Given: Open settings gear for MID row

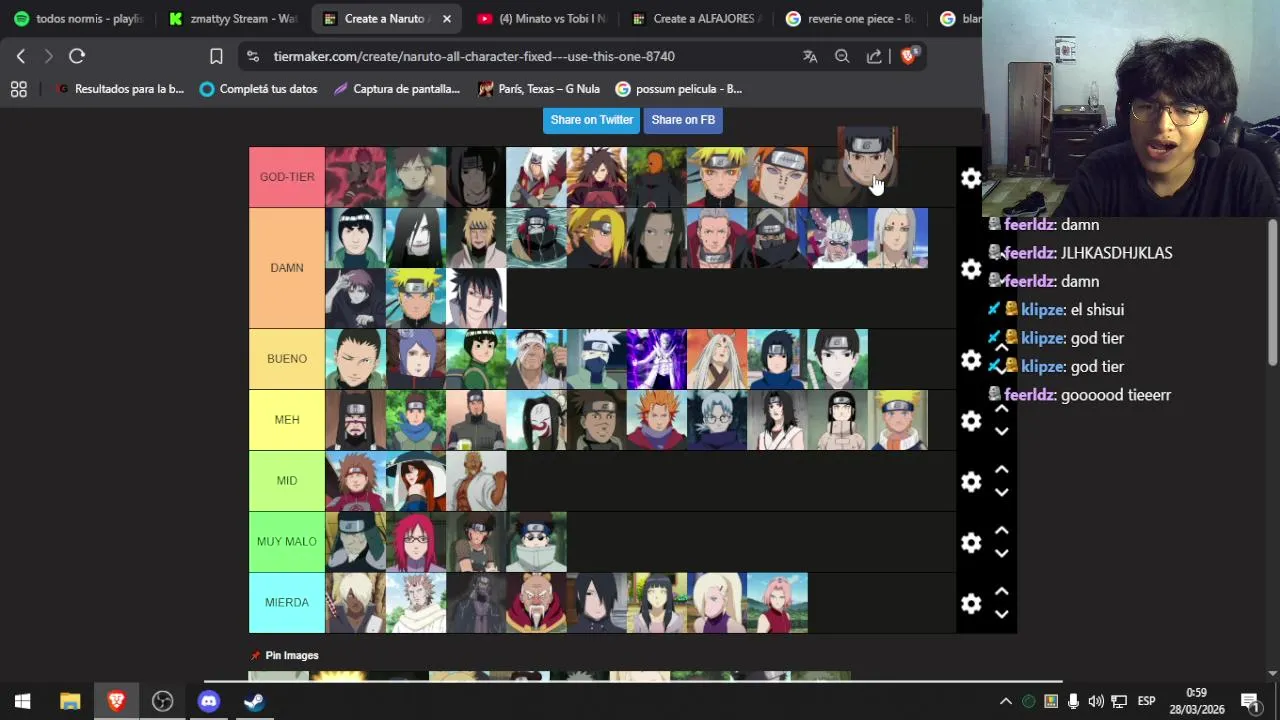Looking at the screenshot, I should [971, 482].
